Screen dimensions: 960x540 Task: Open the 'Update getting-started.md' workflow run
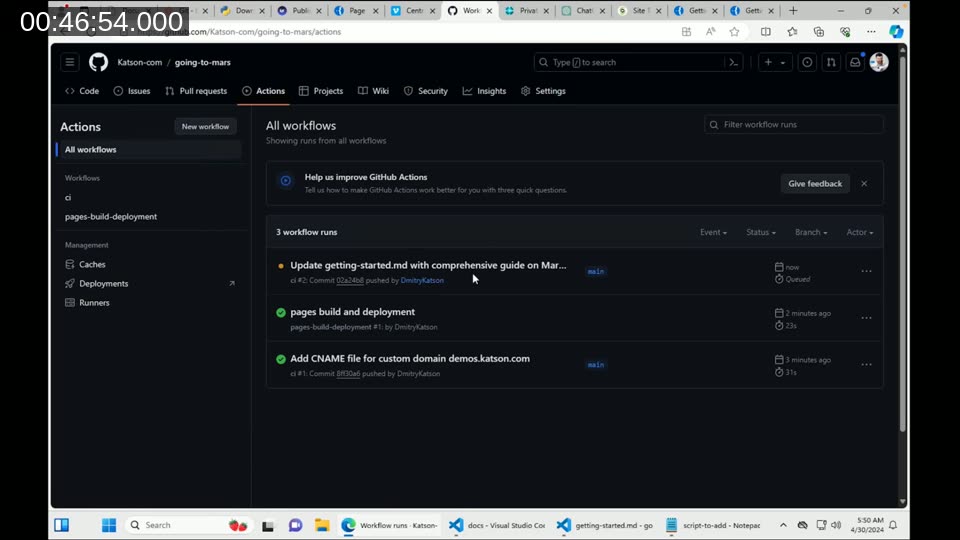pos(428,265)
